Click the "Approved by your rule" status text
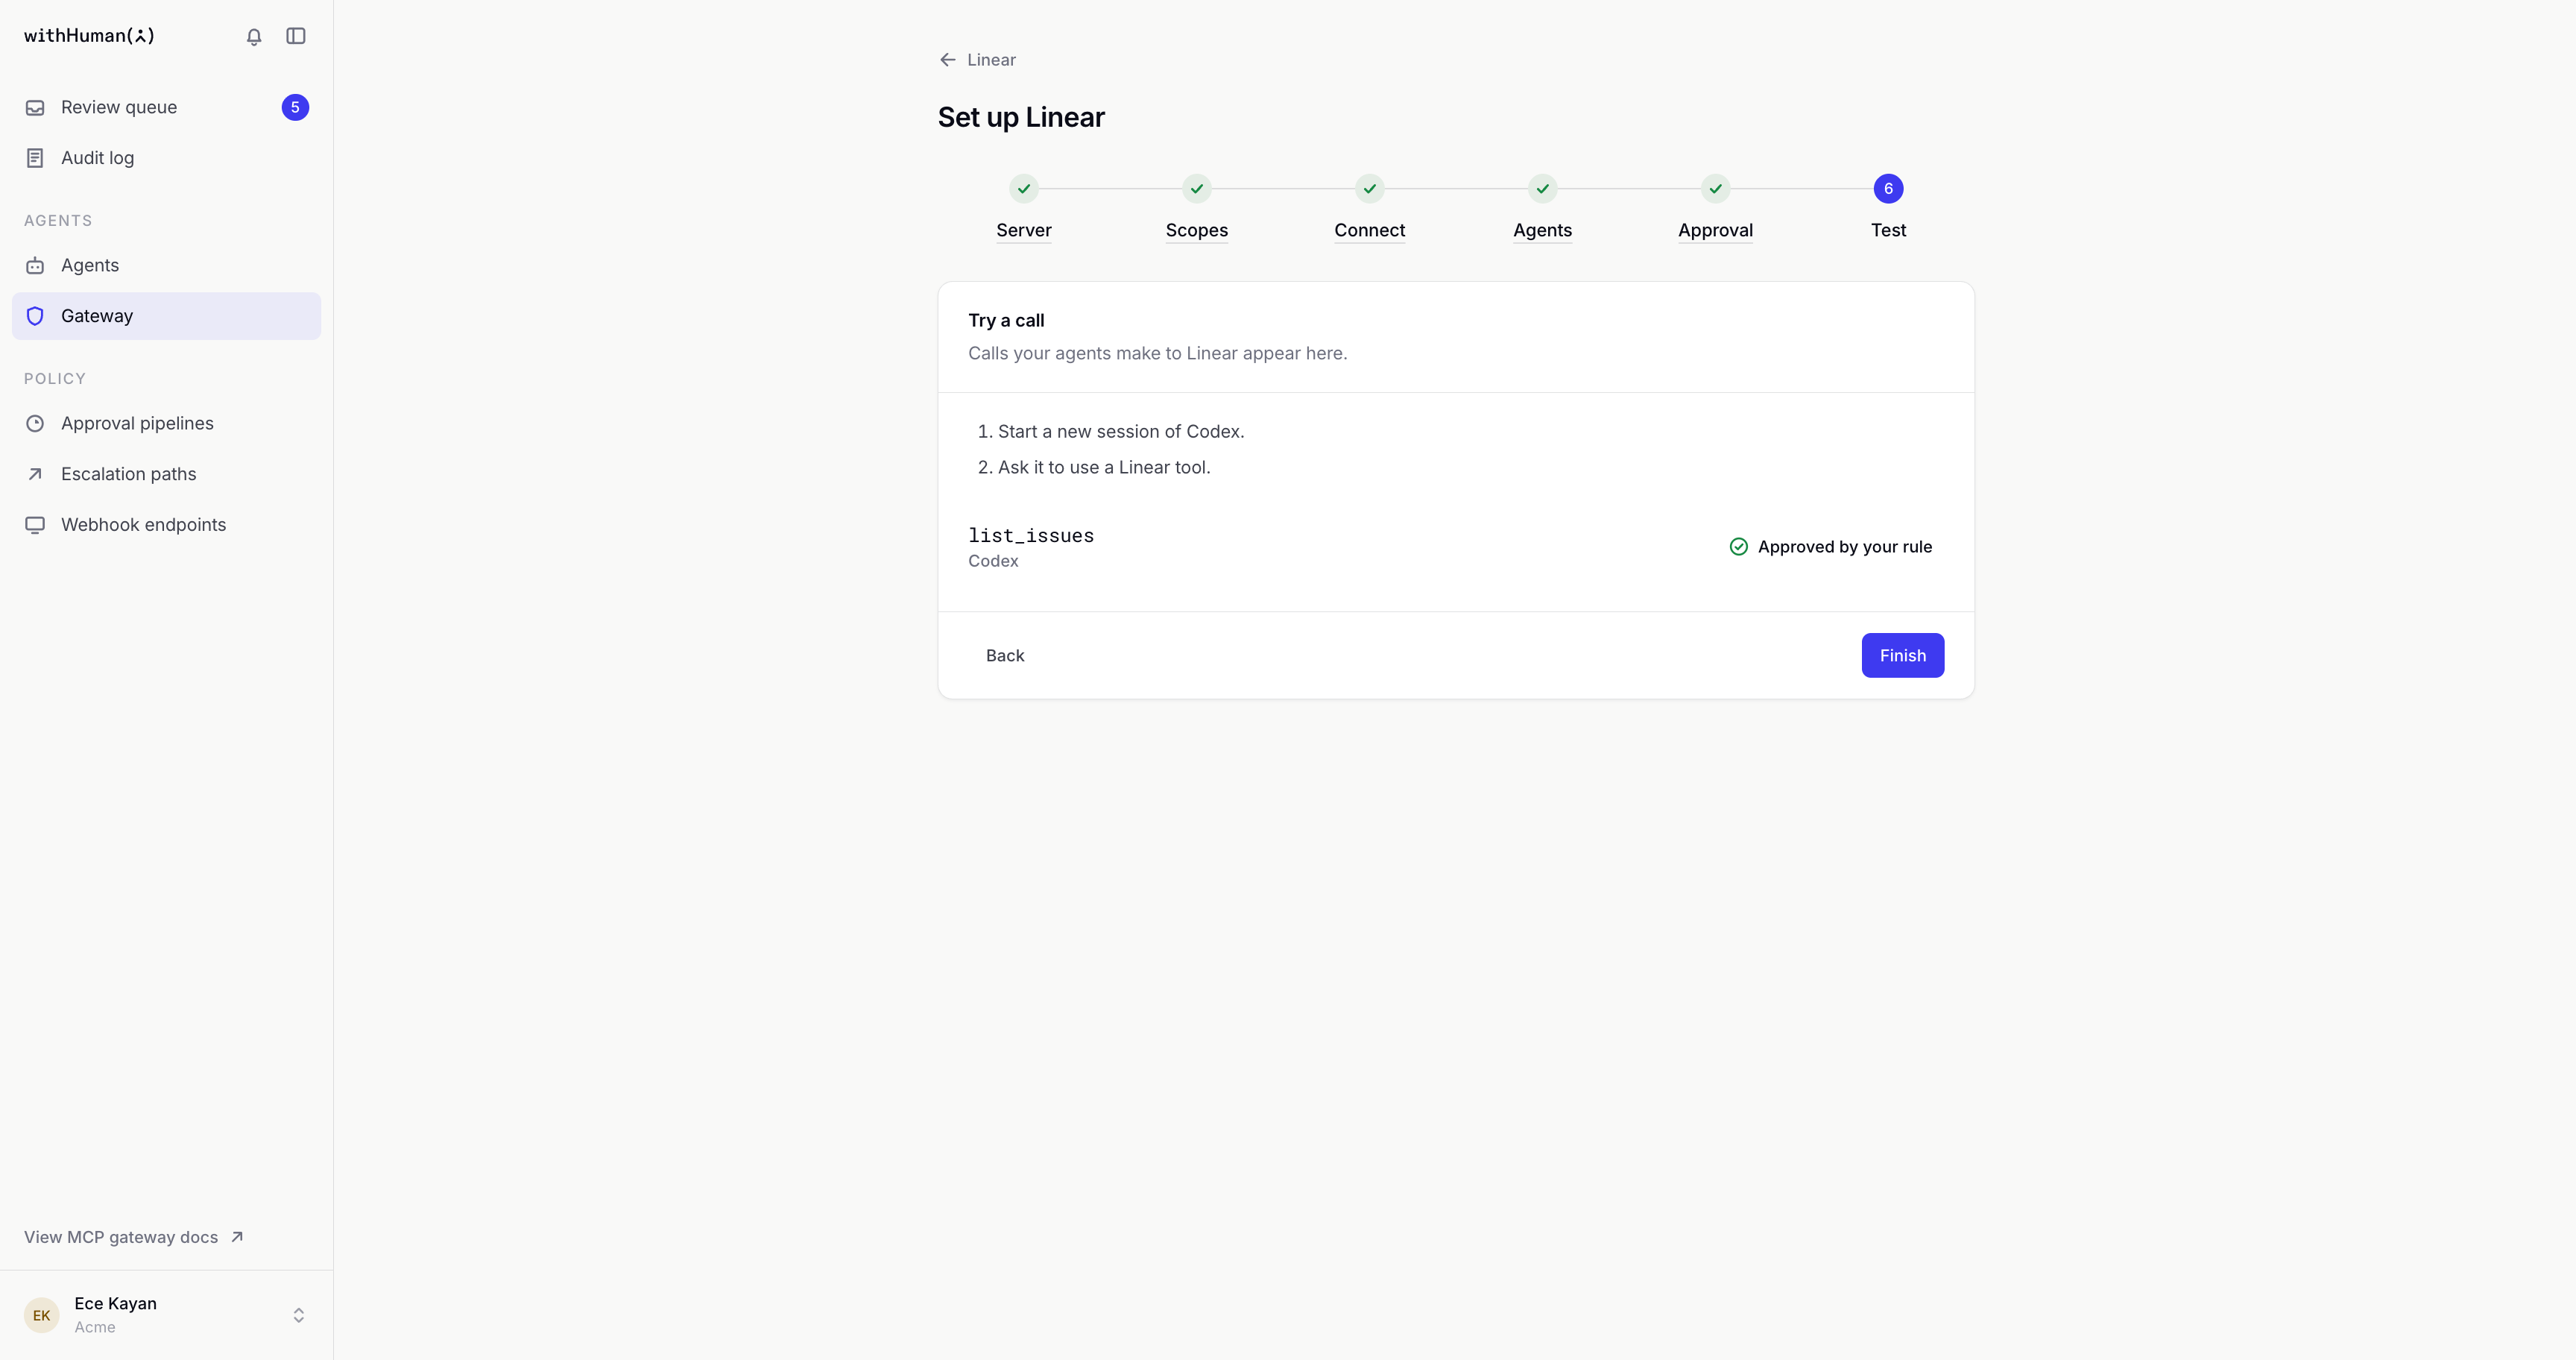The width and height of the screenshot is (2576, 1360). coord(1845,547)
